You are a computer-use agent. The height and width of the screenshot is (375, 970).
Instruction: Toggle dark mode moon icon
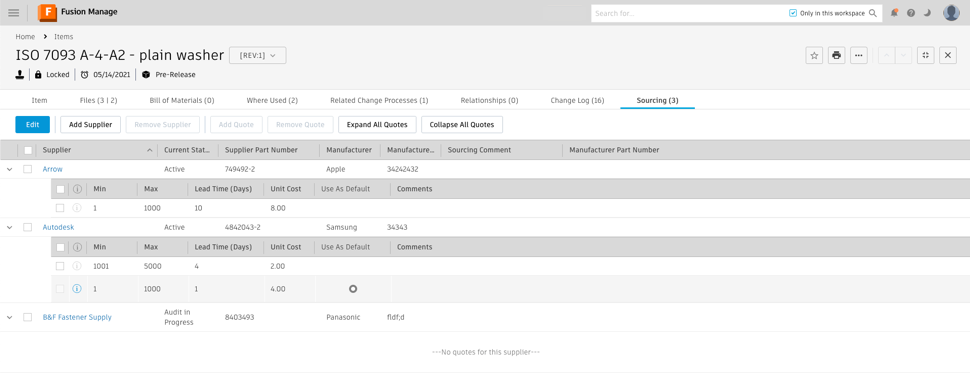[927, 13]
